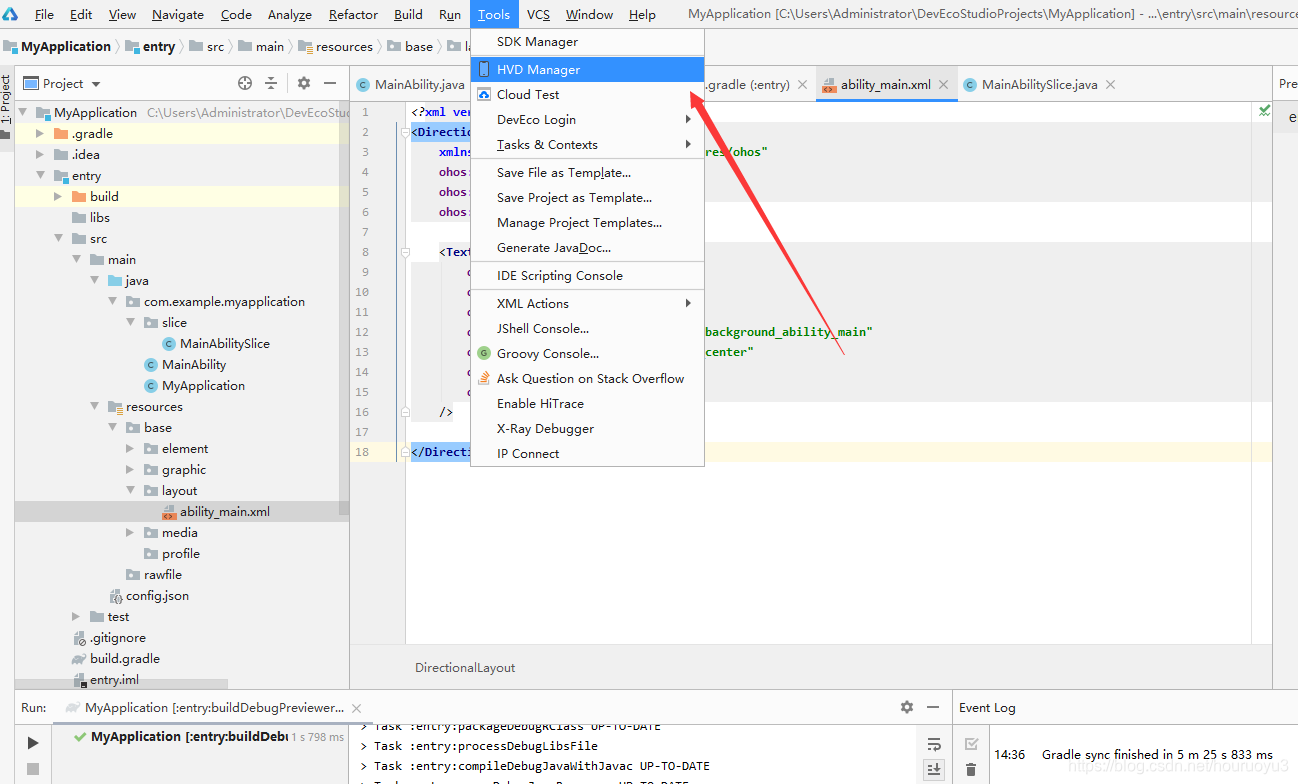Select Enable HiTrace entry
Screen dimensions: 1298x784
click(x=587, y=403)
